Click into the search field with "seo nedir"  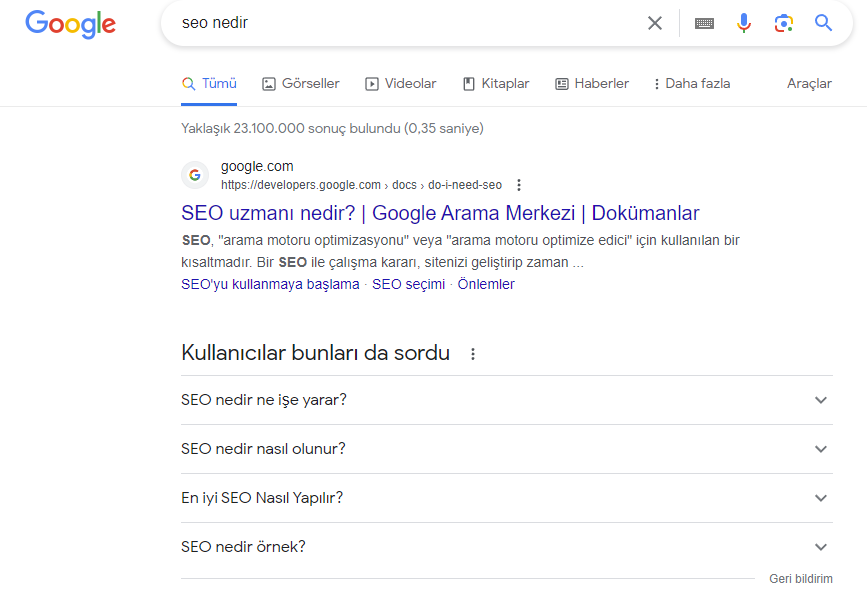[x=409, y=23]
